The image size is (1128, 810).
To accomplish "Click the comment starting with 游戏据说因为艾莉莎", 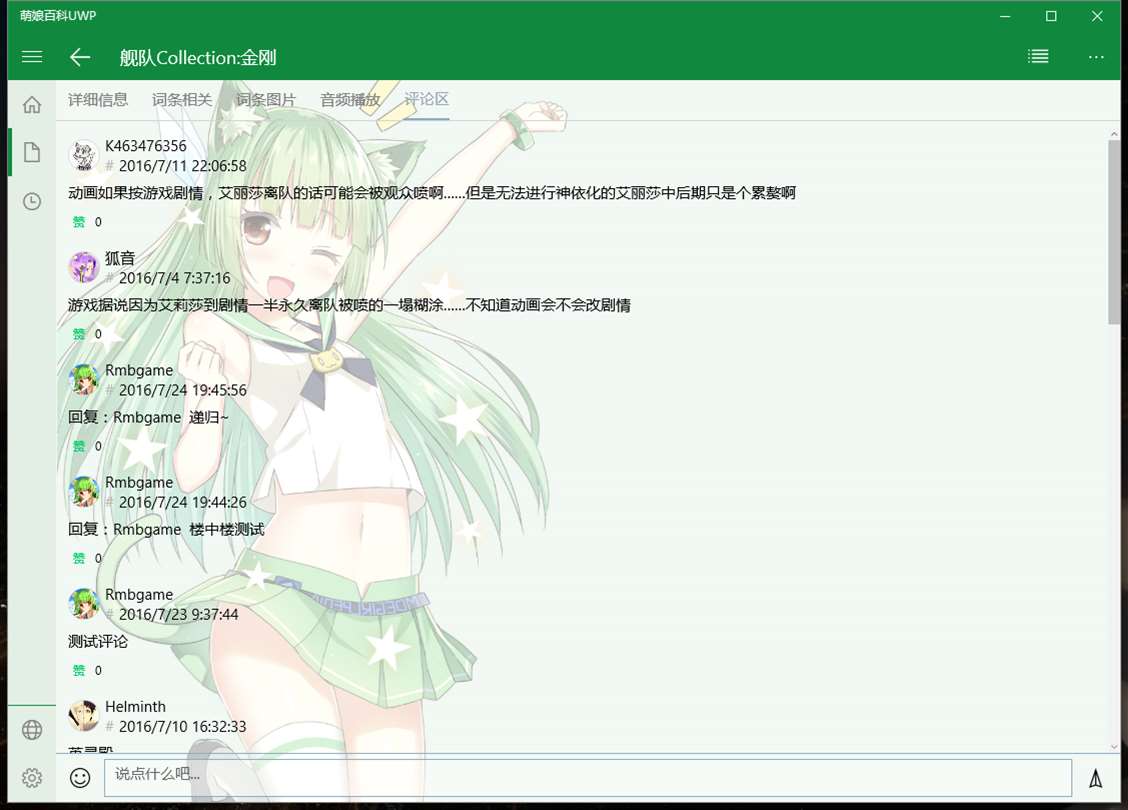I will (349, 305).
